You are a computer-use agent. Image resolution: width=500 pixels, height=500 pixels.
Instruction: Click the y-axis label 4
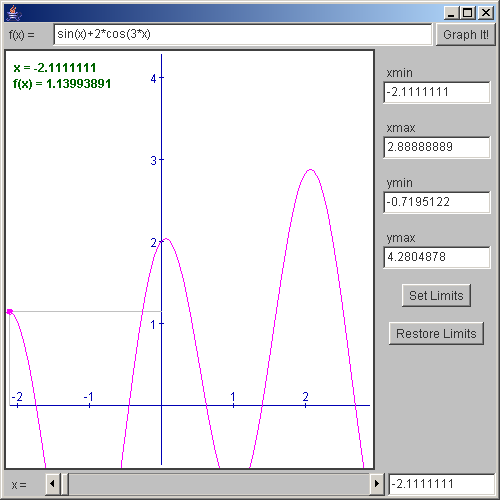tap(153, 79)
